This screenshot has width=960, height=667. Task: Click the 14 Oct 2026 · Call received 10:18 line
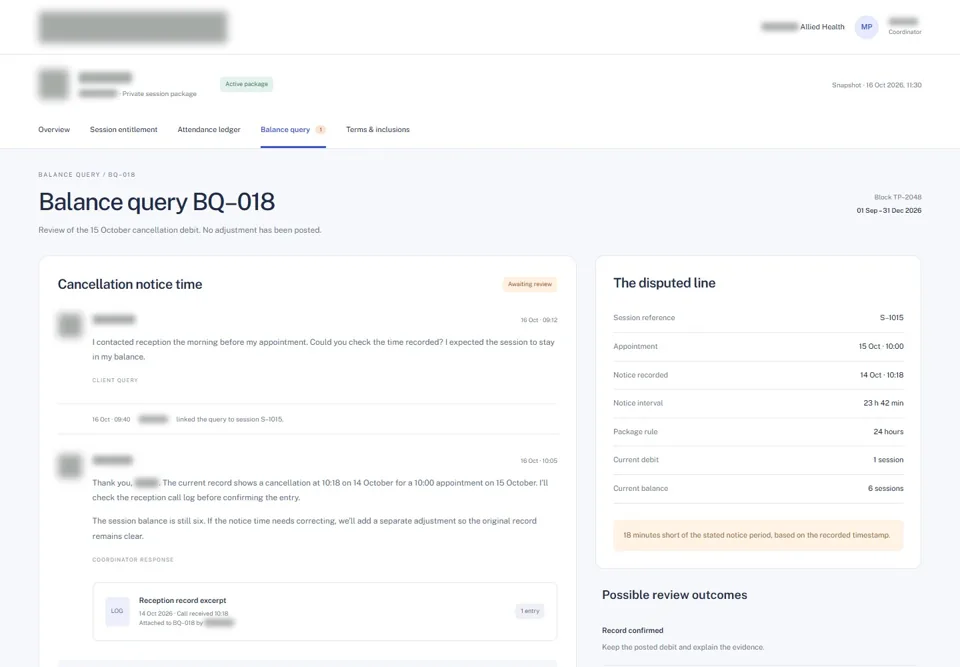[183, 613]
